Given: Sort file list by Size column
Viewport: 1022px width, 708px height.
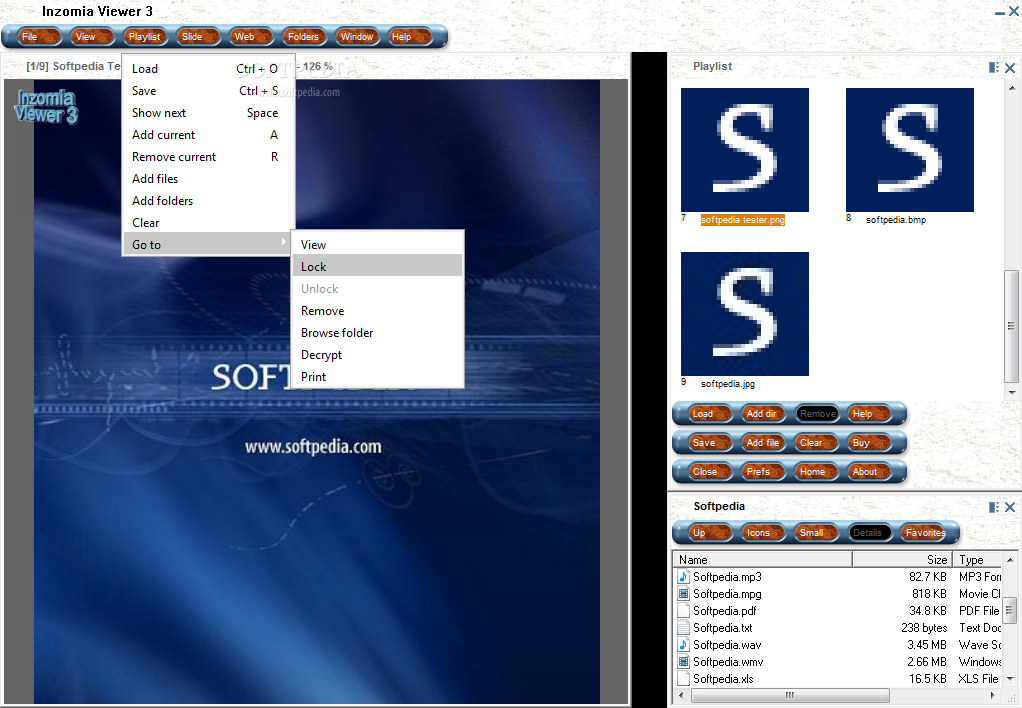Looking at the screenshot, I should point(902,560).
